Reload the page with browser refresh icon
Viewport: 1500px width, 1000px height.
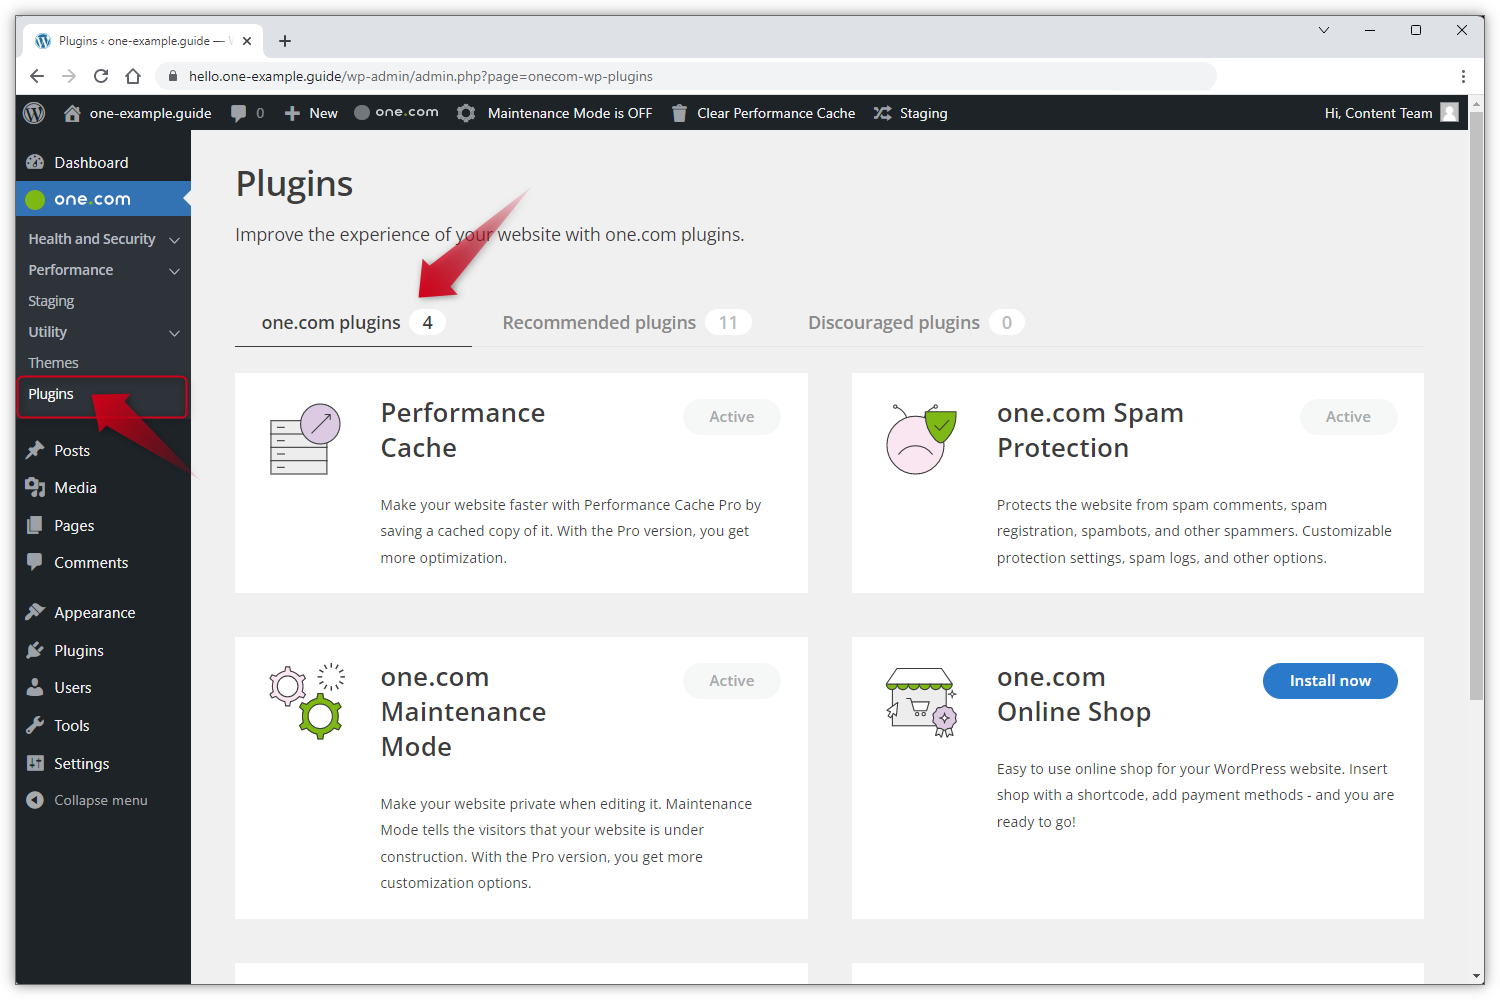(101, 76)
